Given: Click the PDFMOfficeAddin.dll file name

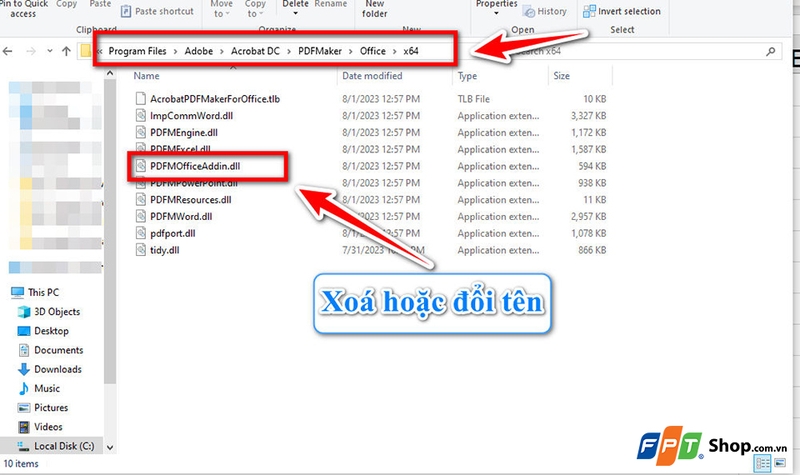Looking at the screenshot, I should click(195, 166).
